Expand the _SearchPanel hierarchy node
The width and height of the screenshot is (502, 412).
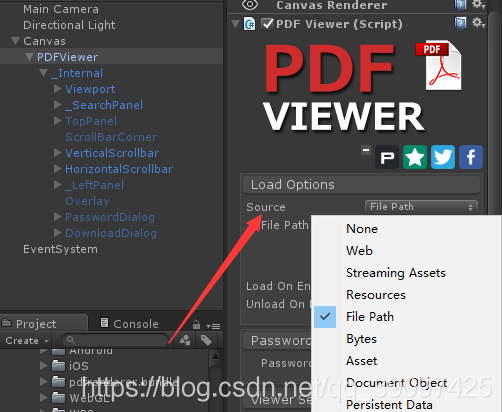pos(58,104)
